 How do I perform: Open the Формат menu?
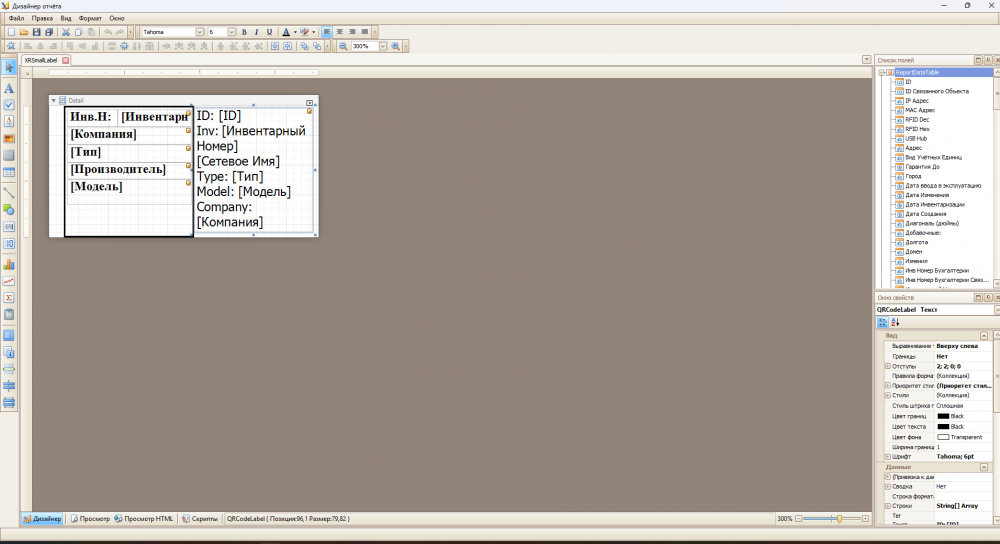(90, 18)
